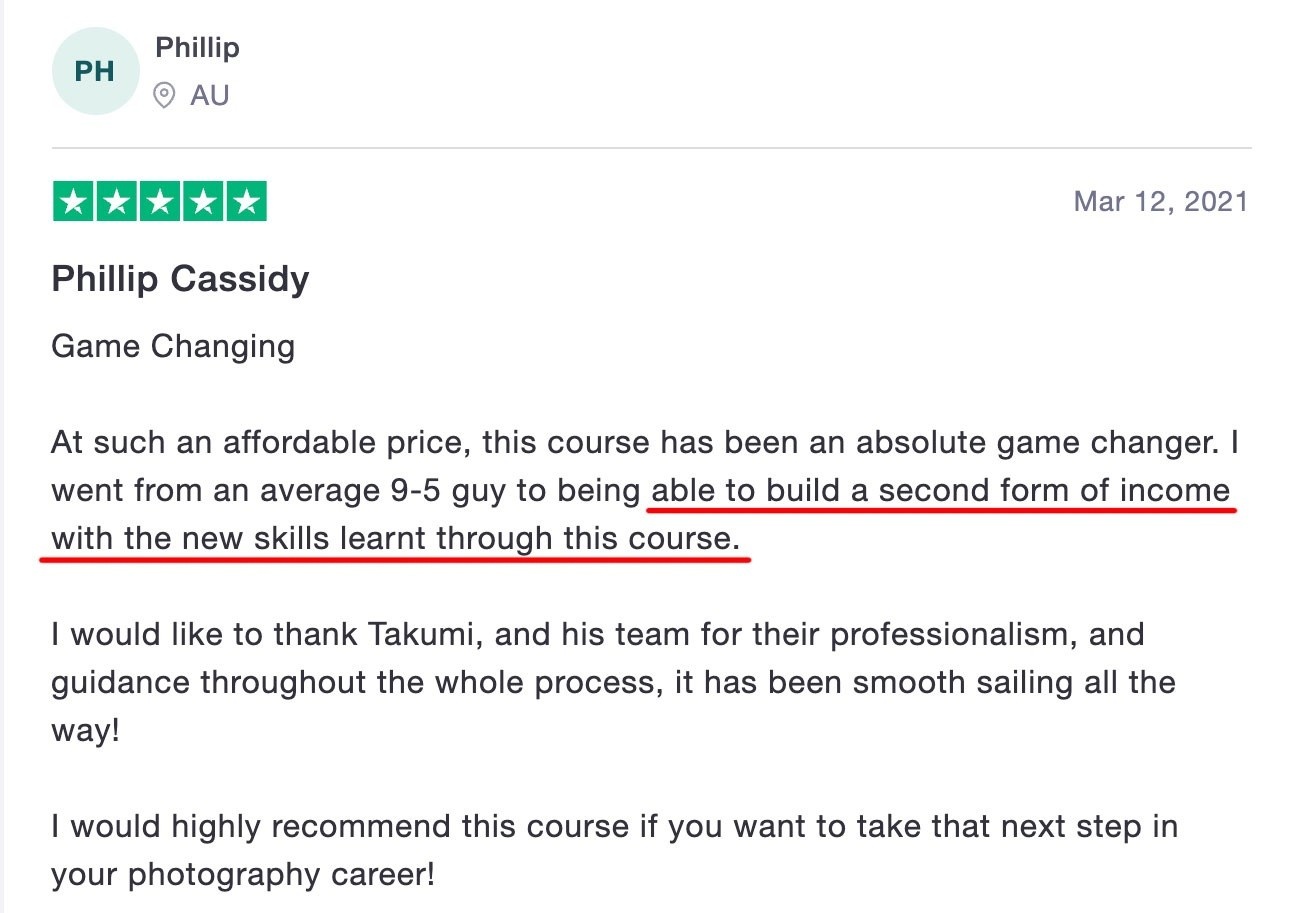The width and height of the screenshot is (1298, 913).
Task: Click the location pin icon
Action: click(x=164, y=96)
